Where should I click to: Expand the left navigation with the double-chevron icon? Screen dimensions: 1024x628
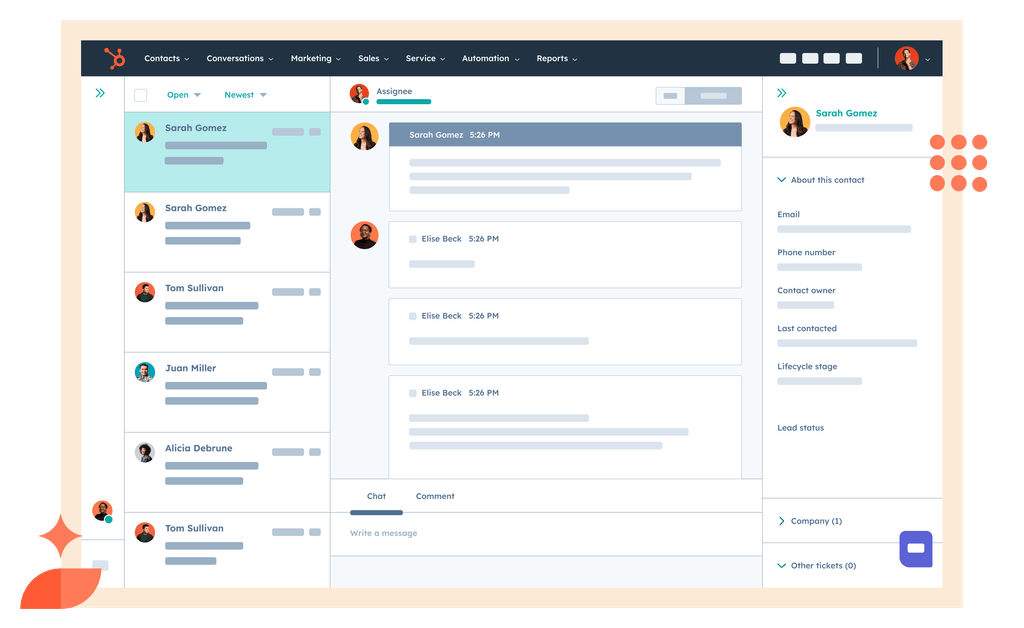99,92
